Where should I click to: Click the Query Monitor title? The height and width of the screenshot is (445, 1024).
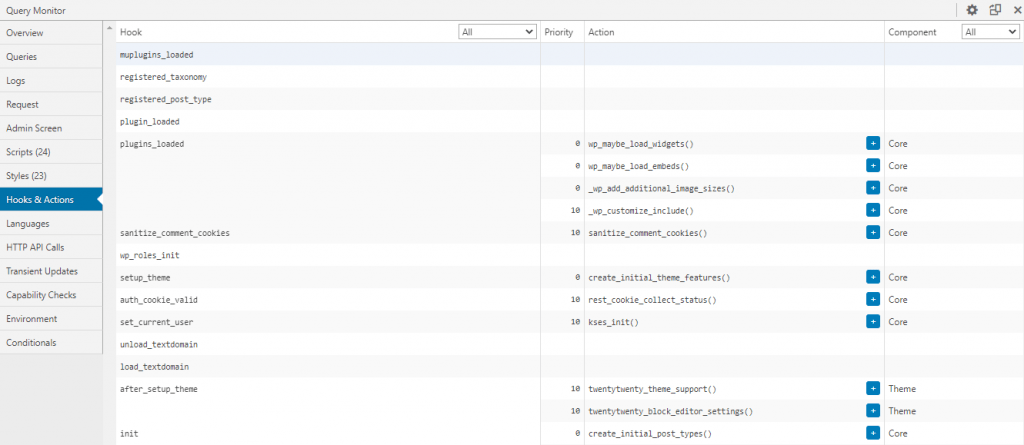36,10
